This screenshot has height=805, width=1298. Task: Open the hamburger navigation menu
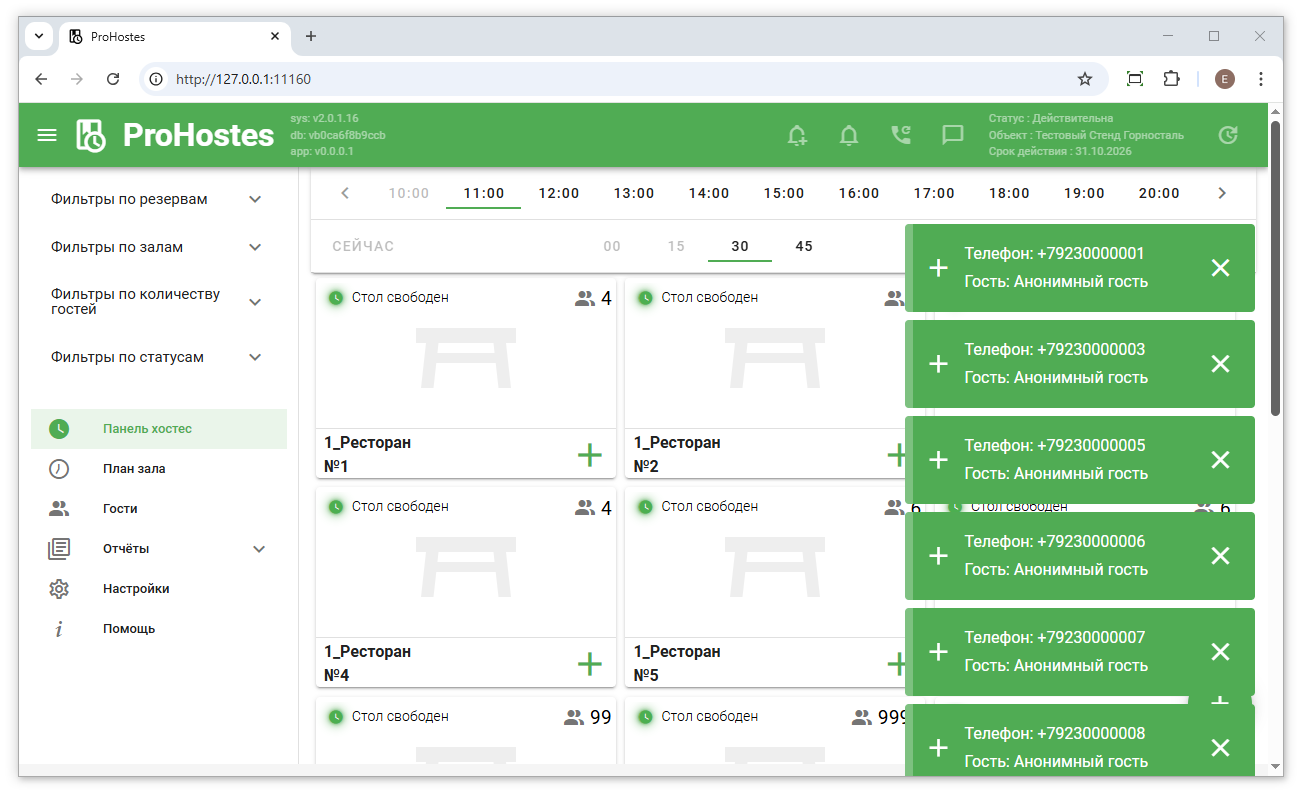click(47, 135)
